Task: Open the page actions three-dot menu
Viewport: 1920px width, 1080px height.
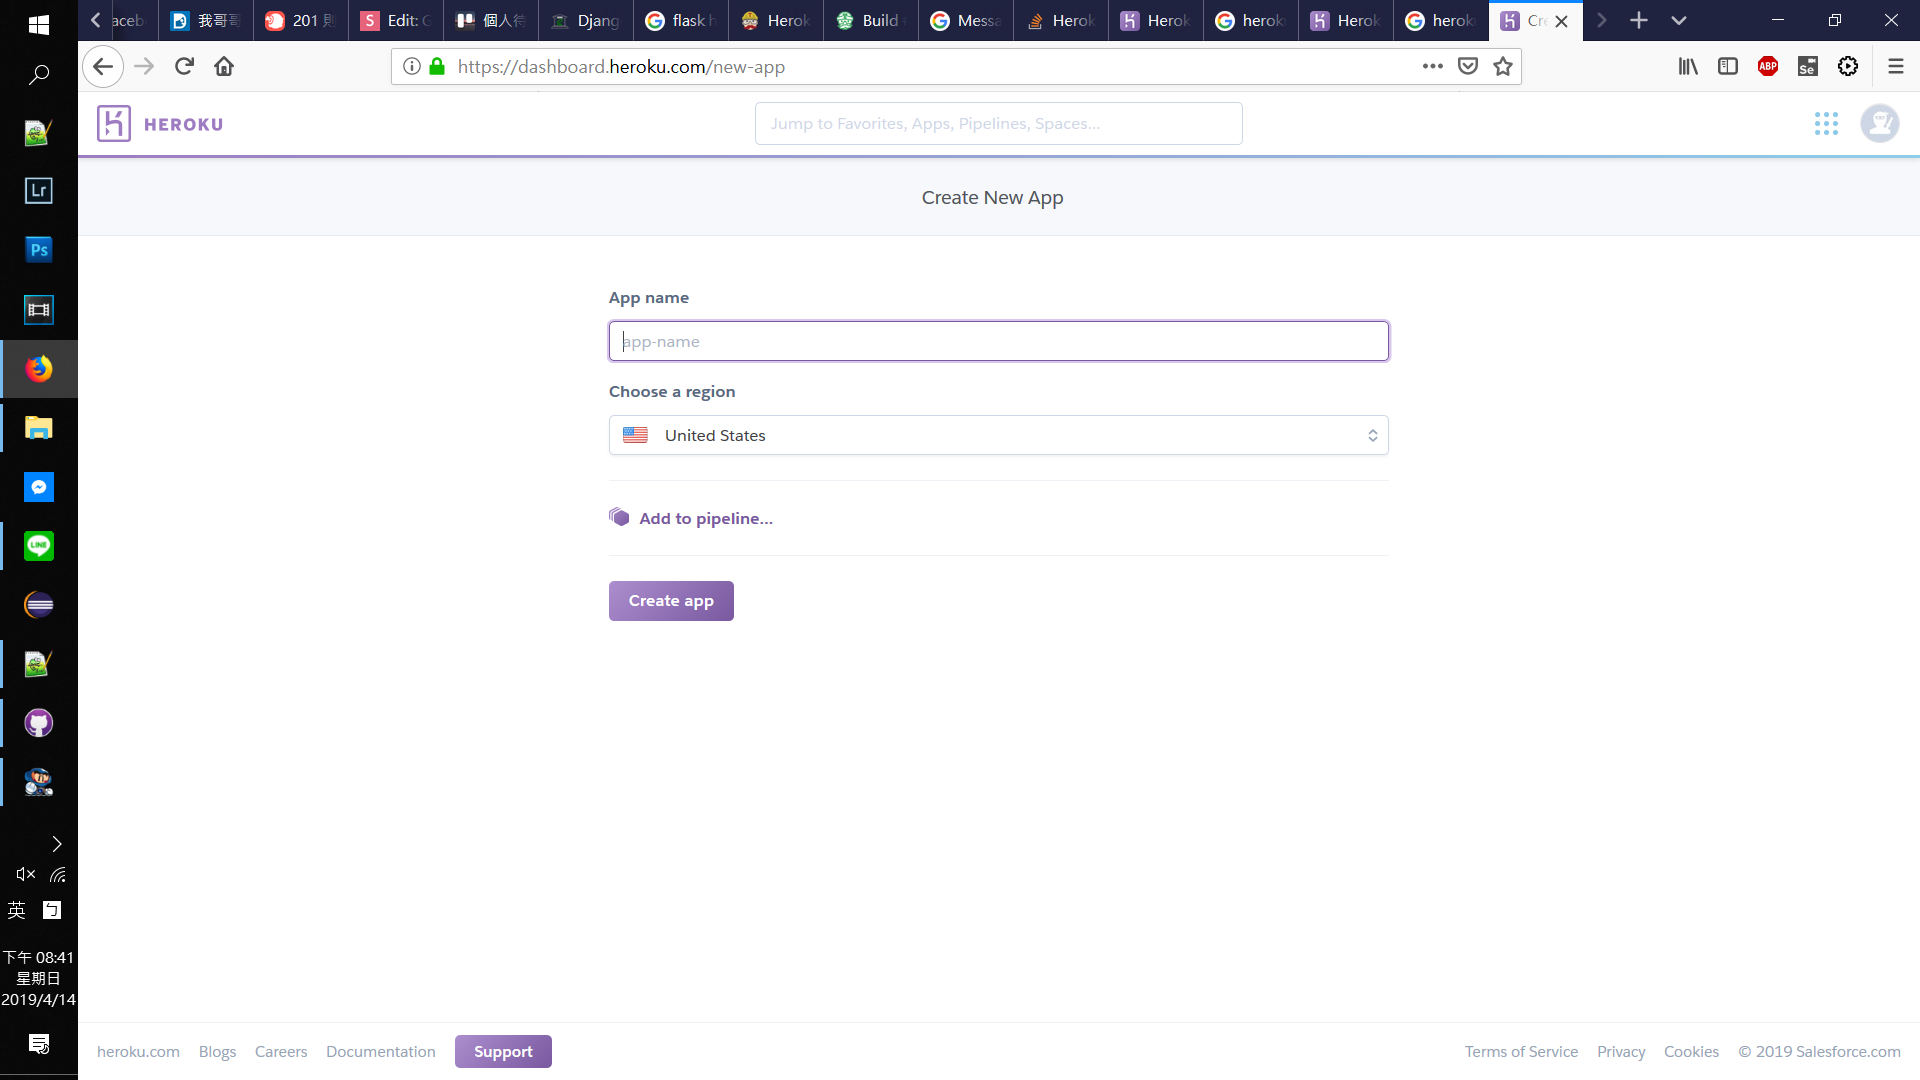Action: coord(1433,67)
